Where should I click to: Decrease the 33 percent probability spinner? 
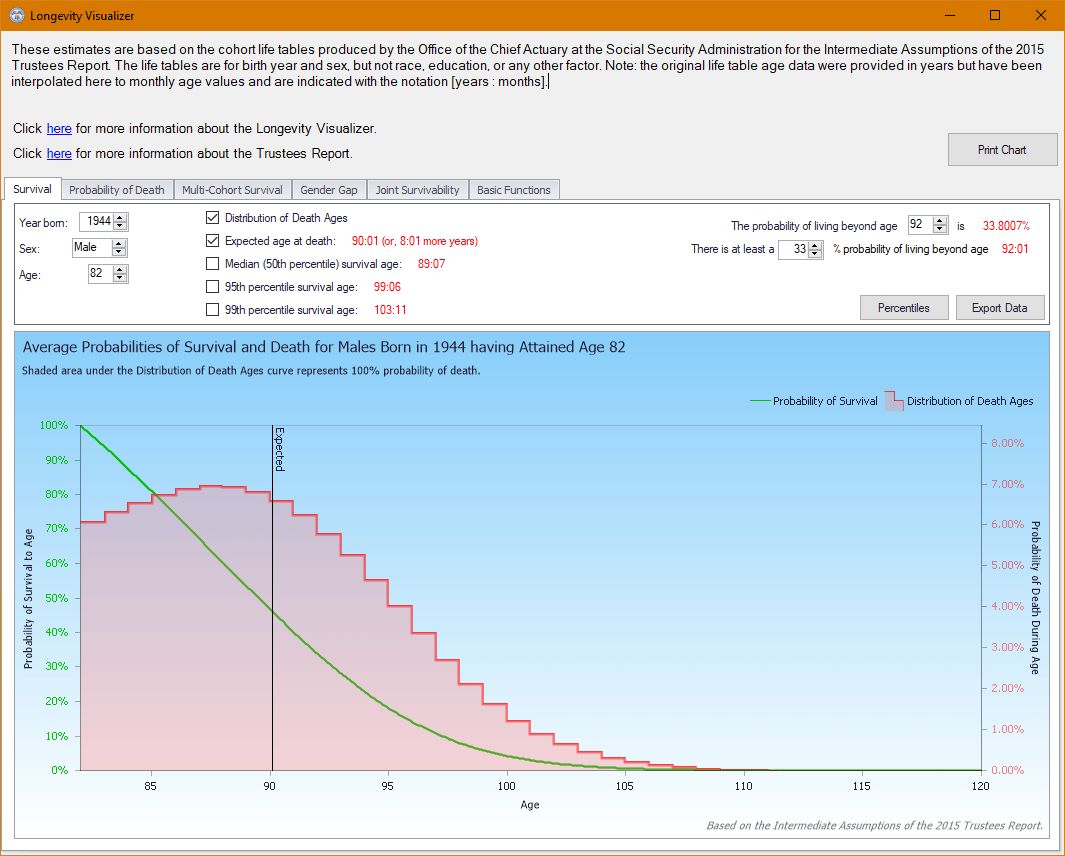pyautogui.click(x=816, y=253)
